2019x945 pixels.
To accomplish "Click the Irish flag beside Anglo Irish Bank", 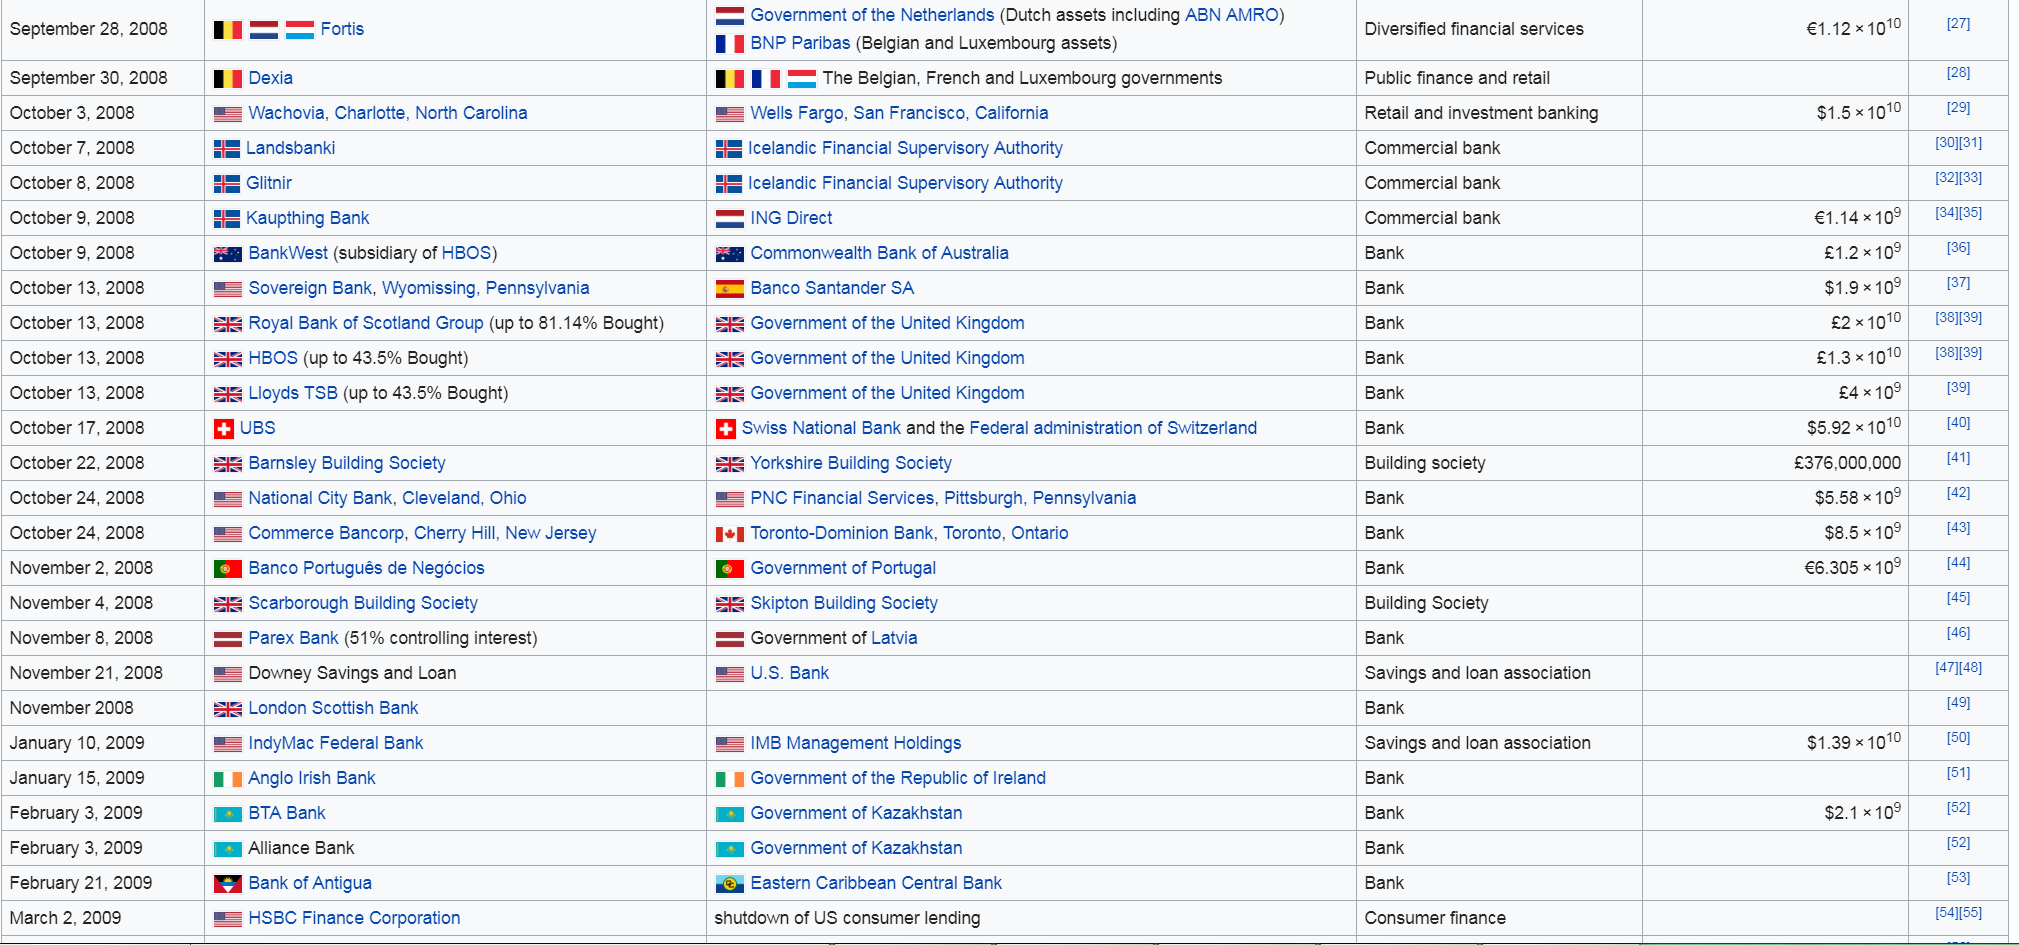I will tap(228, 779).
